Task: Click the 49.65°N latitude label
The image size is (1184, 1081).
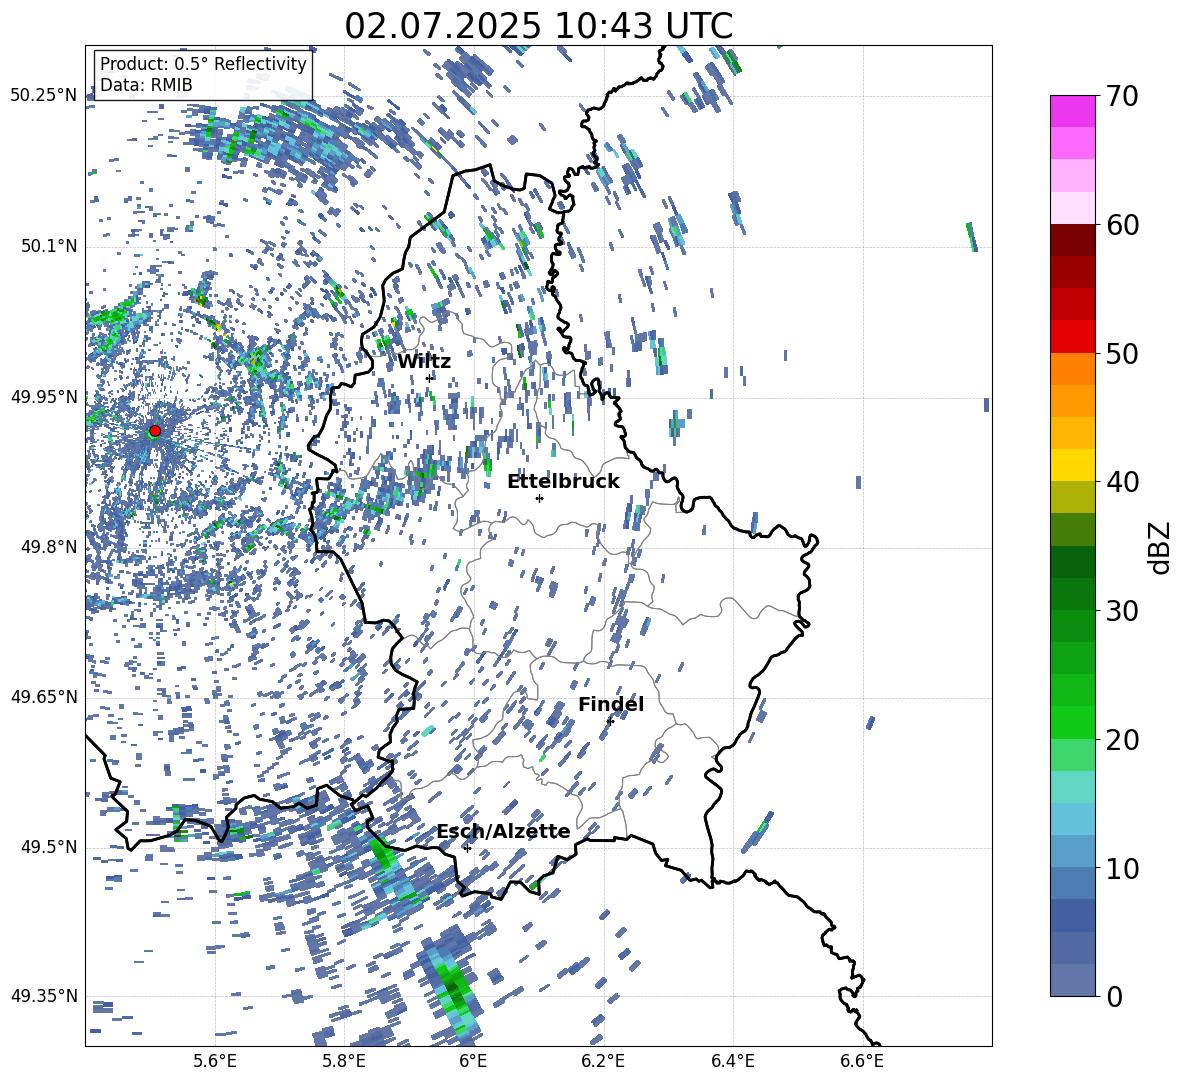Action: click(x=44, y=696)
